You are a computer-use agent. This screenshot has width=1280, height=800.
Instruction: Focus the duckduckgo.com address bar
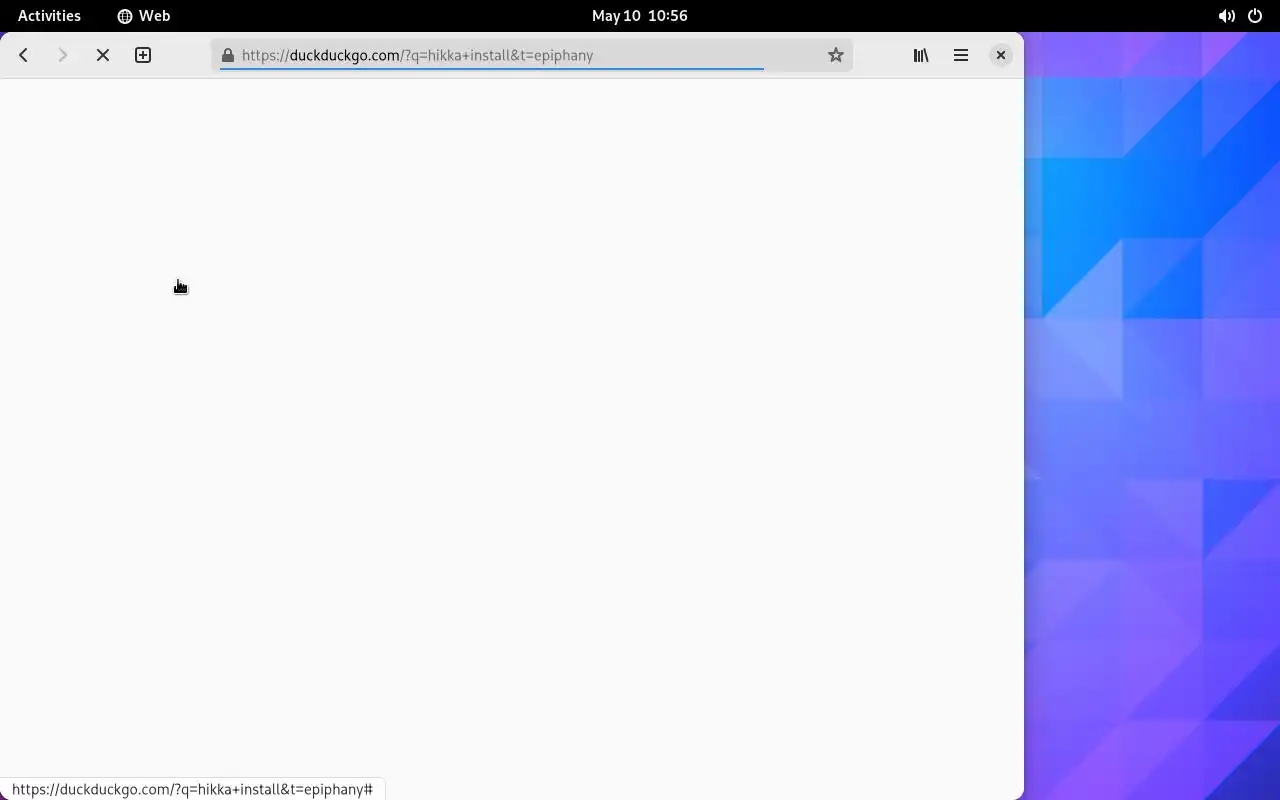click(530, 55)
